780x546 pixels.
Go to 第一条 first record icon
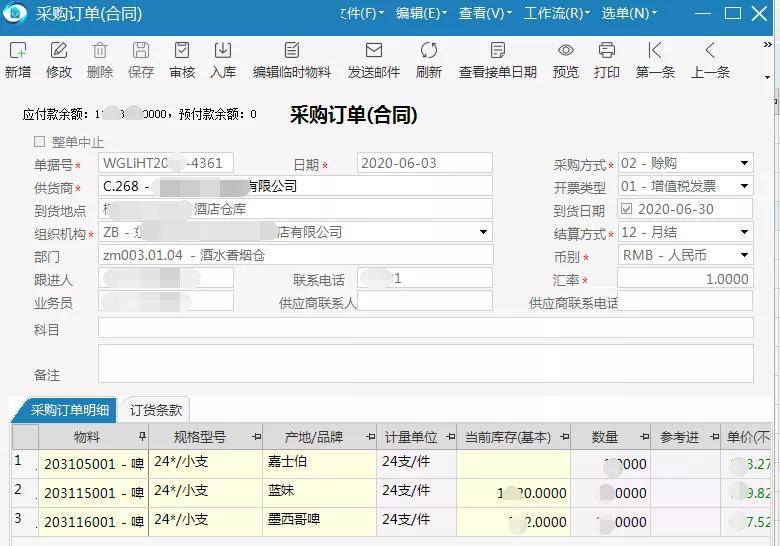tap(655, 50)
